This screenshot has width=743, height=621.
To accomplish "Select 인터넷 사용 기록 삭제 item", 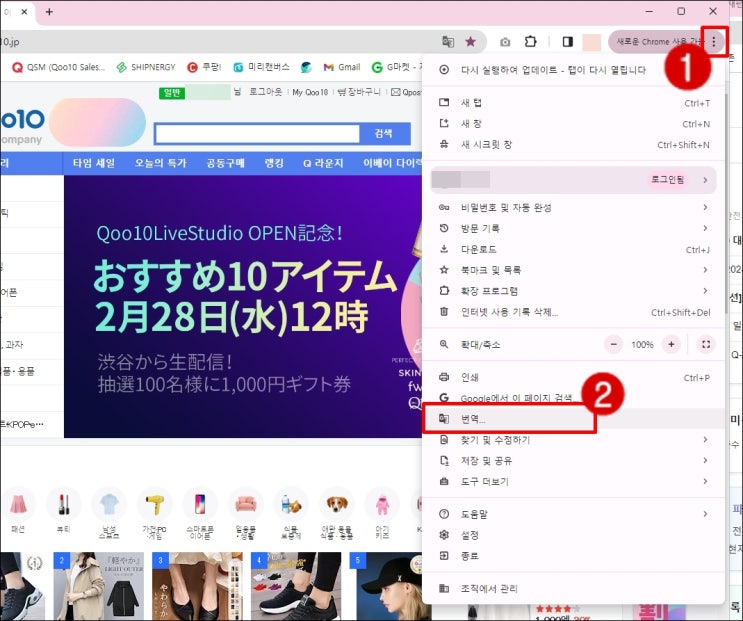I will coord(573,312).
